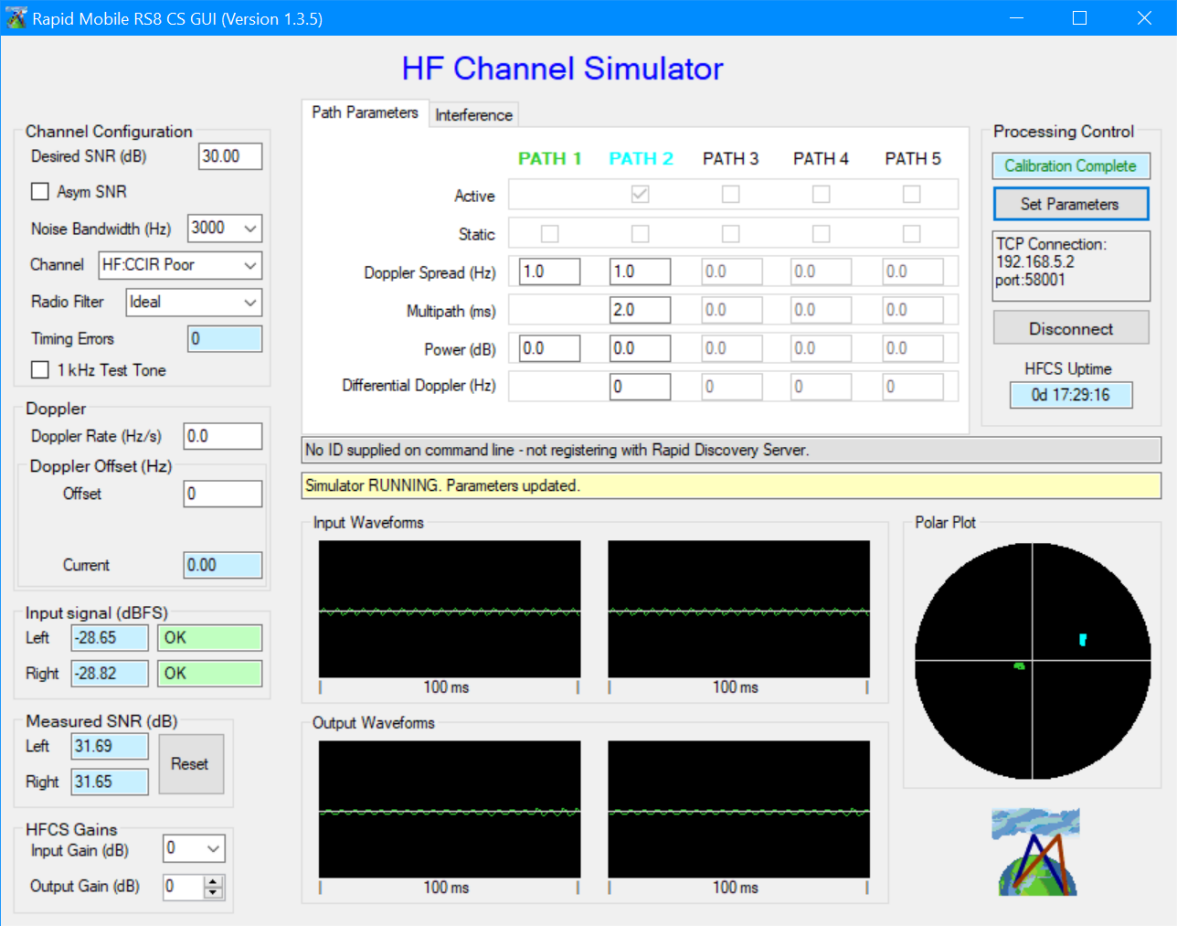This screenshot has height=926, width=1177.
Task: Click the Left measured SNR value 31.69
Action: pyautogui.click(x=110, y=746)
